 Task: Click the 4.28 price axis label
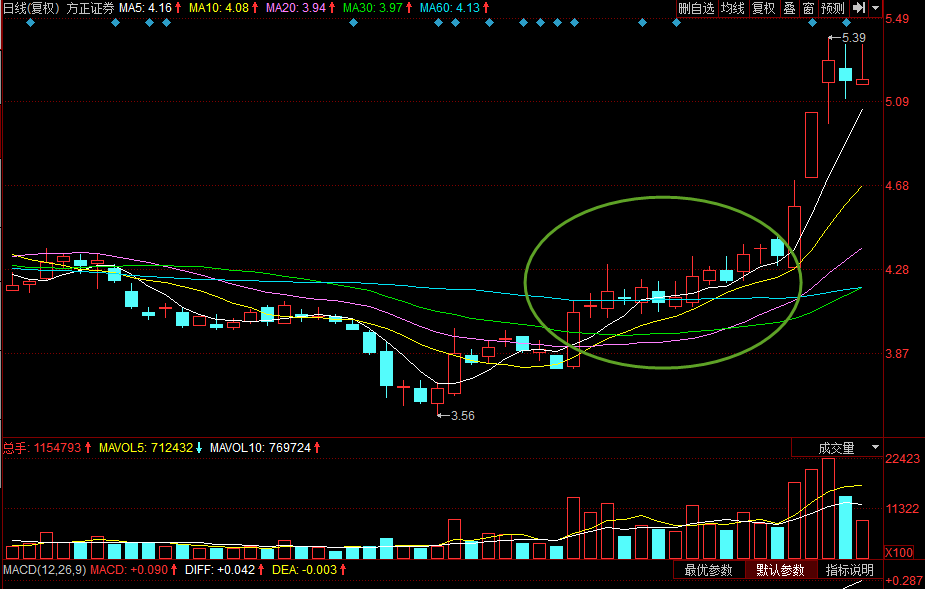click(x=897, y=270)
